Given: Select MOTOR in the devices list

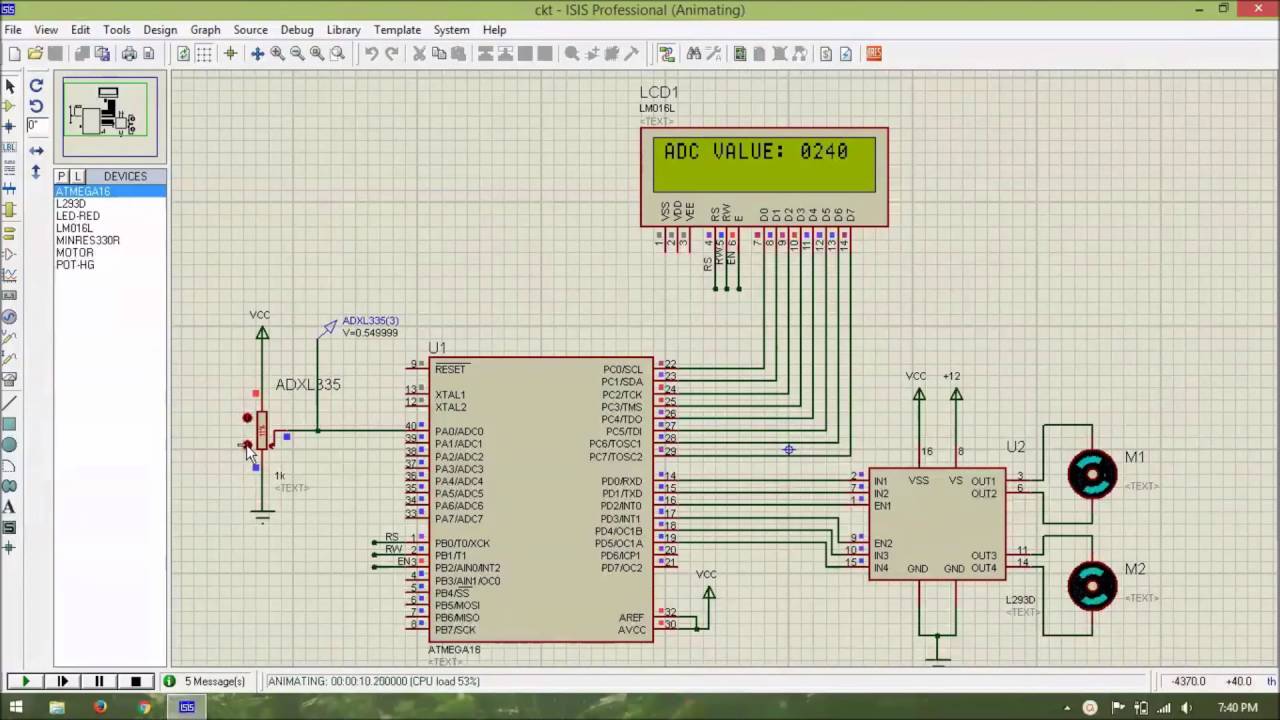Looking at the screenshot, I should (75, 253).
